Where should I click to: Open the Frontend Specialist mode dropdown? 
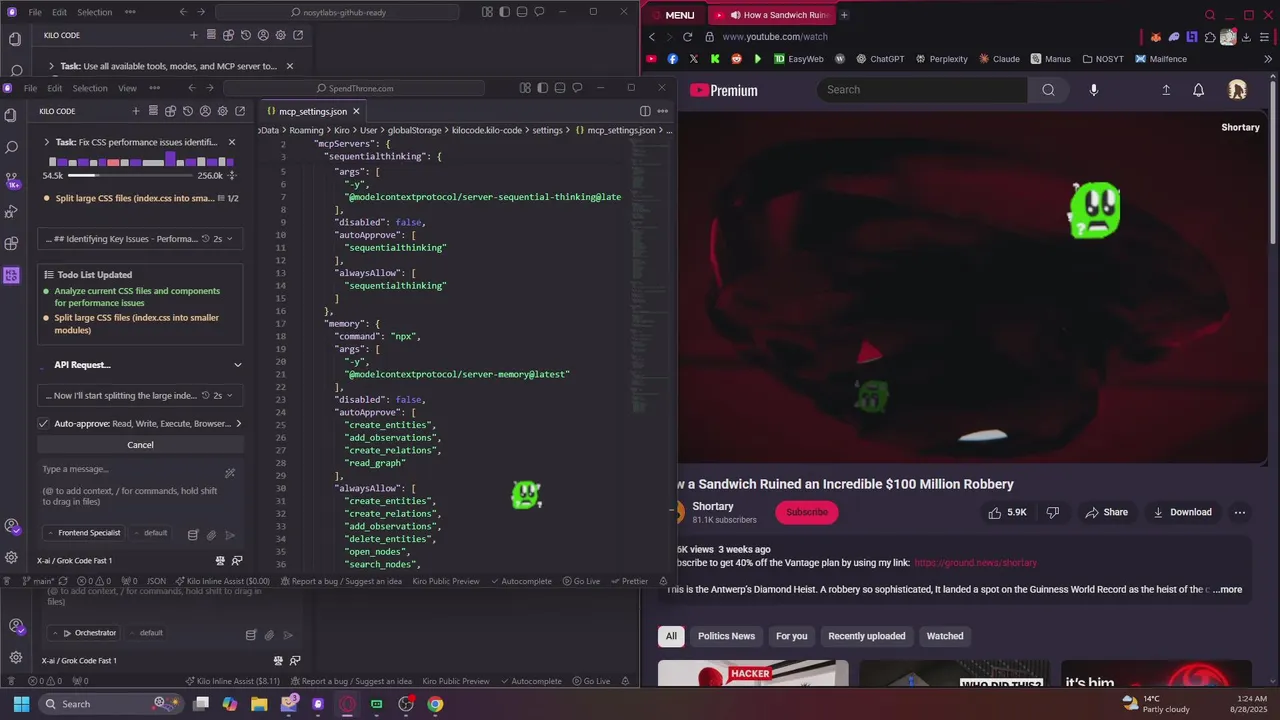pos(82,533)
